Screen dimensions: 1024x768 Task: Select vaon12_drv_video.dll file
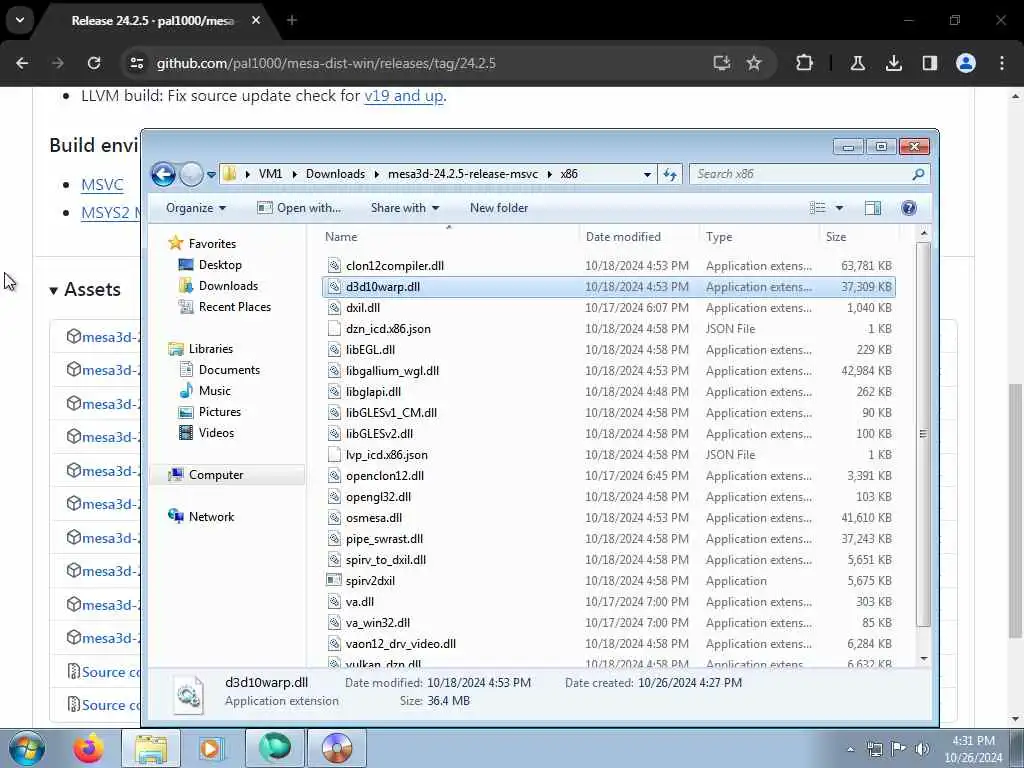tap(401, 643)
